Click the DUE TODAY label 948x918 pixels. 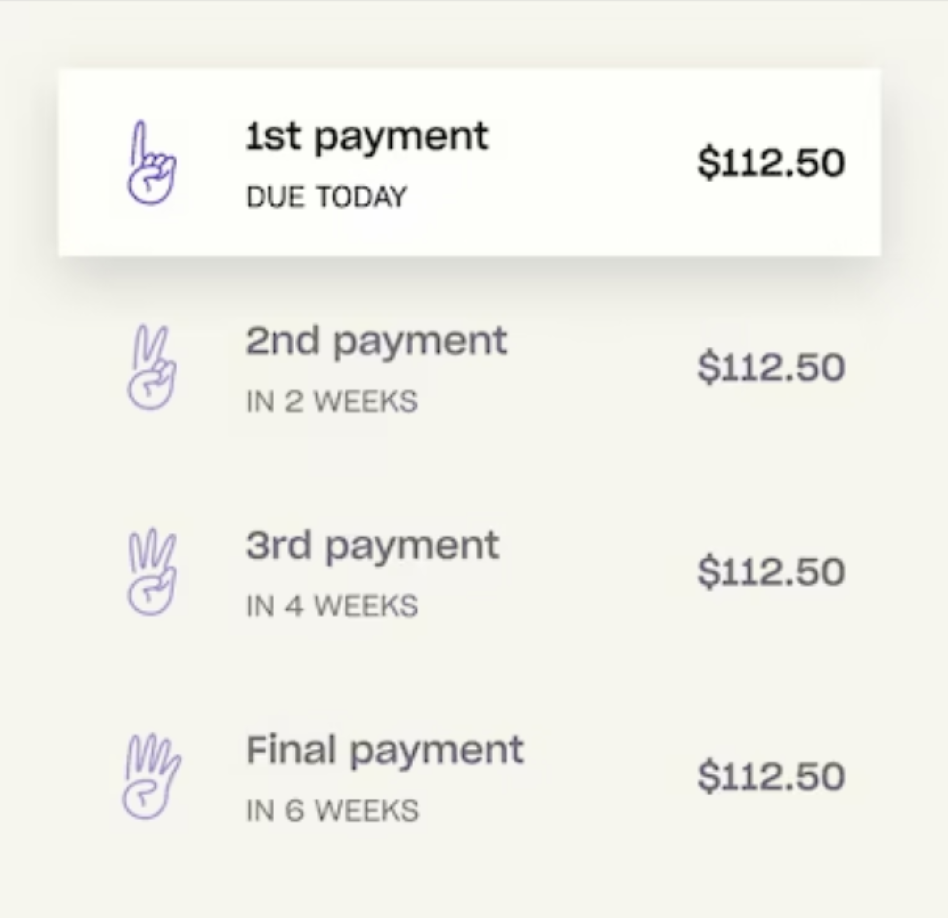tap(326, 197)
